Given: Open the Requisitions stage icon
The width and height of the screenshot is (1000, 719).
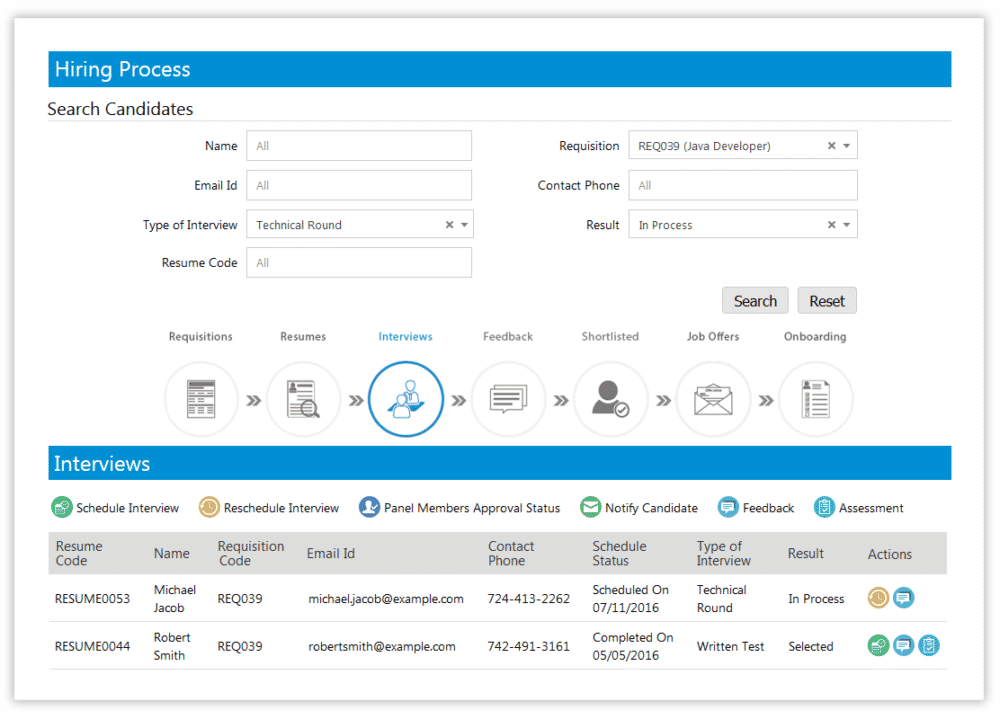Looking at the screenshot, I should point(201,399).
